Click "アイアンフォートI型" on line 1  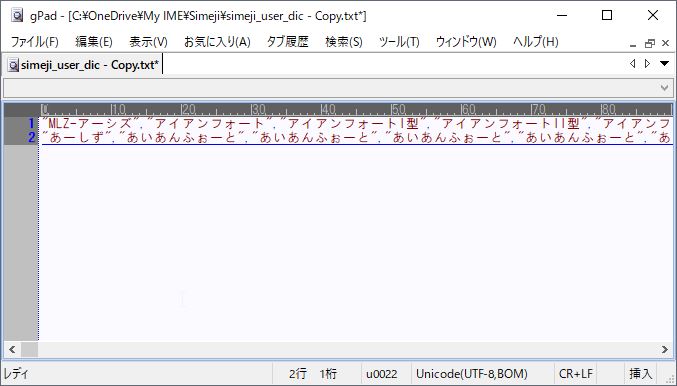click(x=353, y=124)
